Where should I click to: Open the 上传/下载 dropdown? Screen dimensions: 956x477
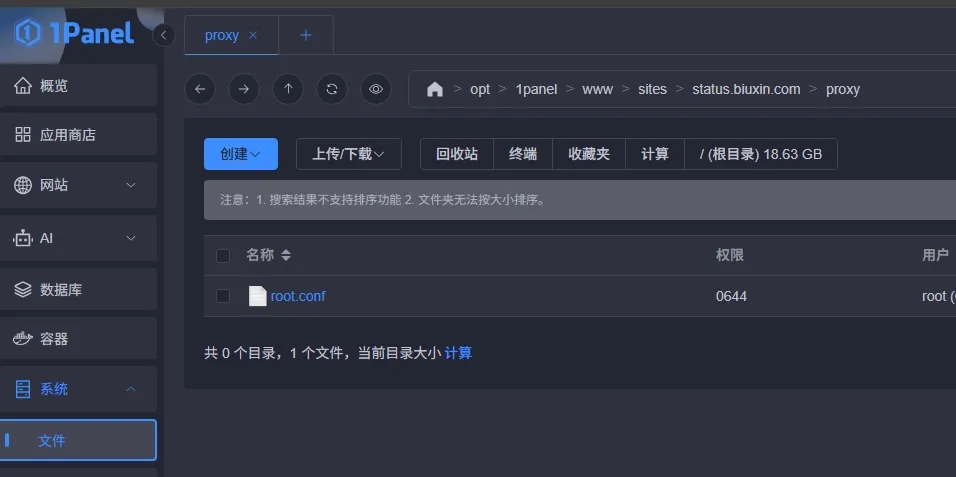[x=349, y=154]
